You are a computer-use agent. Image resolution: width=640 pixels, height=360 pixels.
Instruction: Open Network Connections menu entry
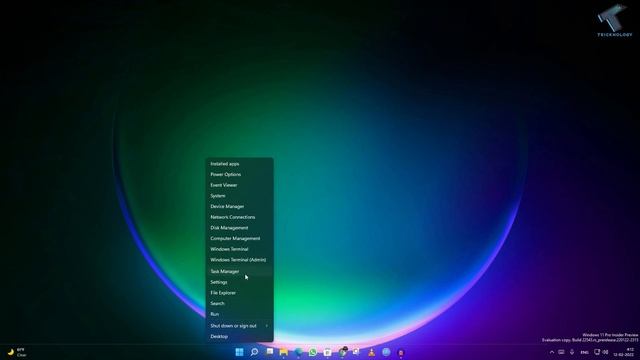[x=239, y=217]
